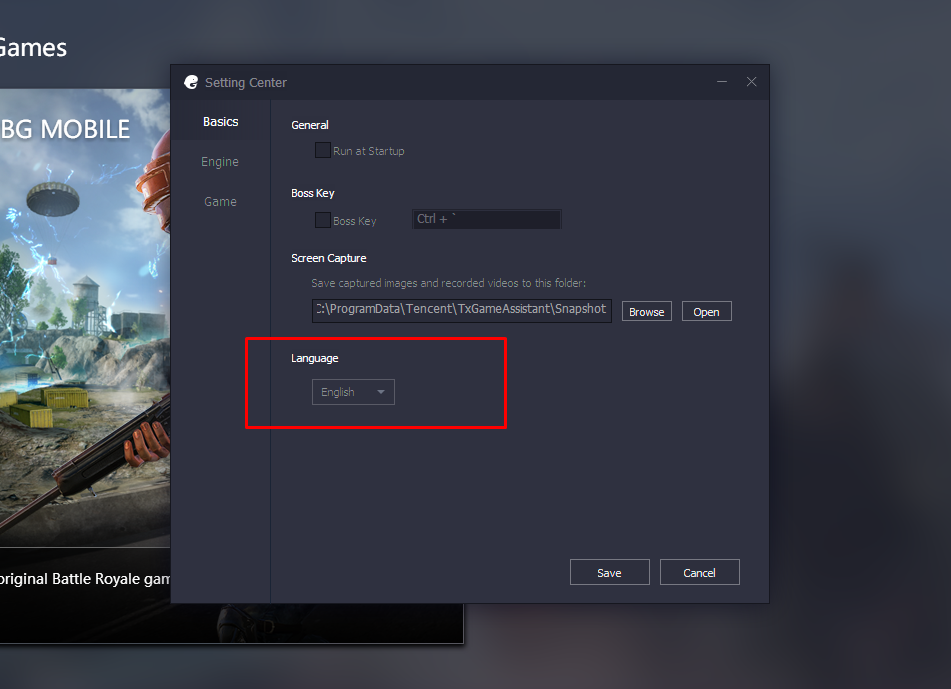Enable the Run at Startup checkbox
This screenshot has width=951, height=689.
click(323, 150)
